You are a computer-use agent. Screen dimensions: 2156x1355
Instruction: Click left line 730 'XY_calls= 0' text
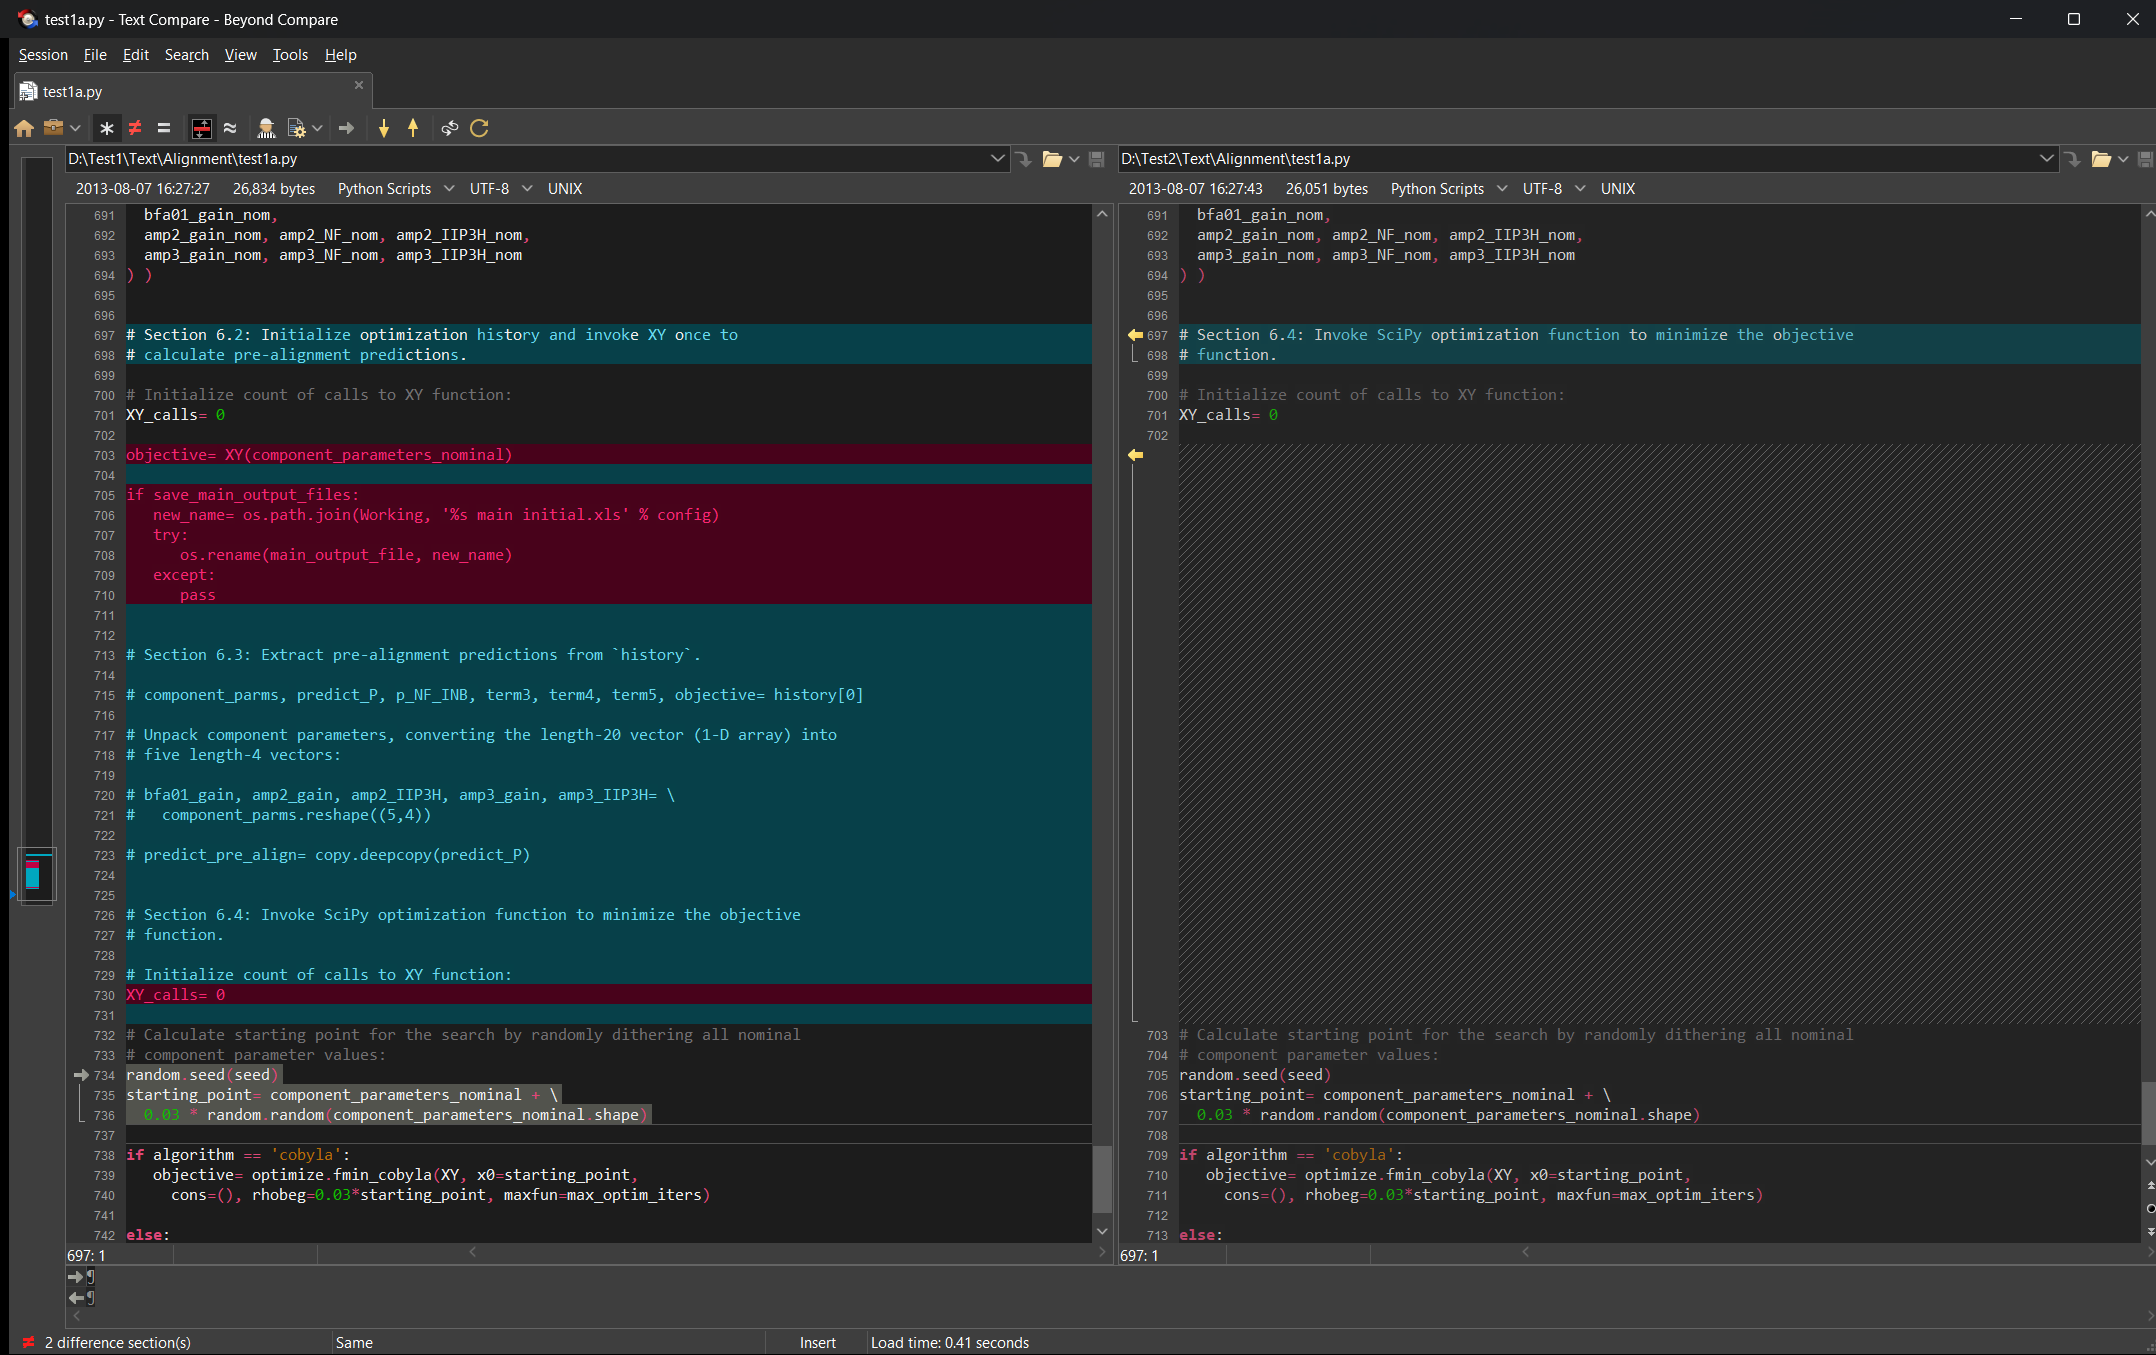(176, 995)
